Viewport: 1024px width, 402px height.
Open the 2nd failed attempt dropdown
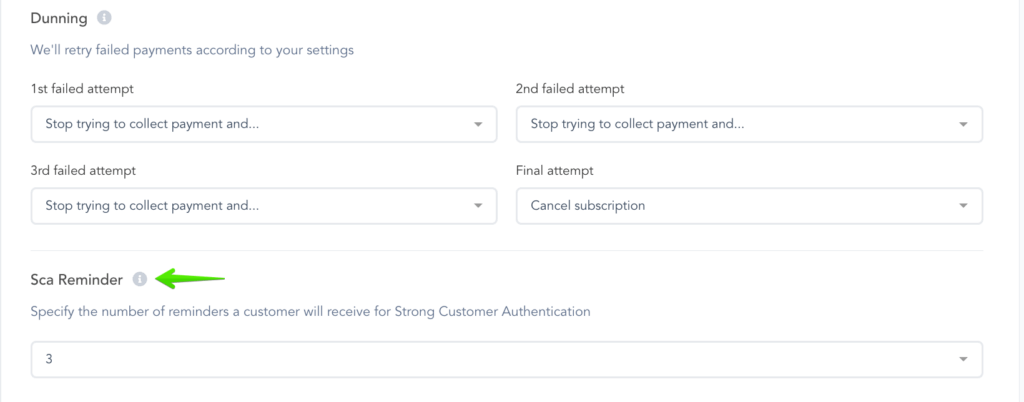(x=748, y=124)
